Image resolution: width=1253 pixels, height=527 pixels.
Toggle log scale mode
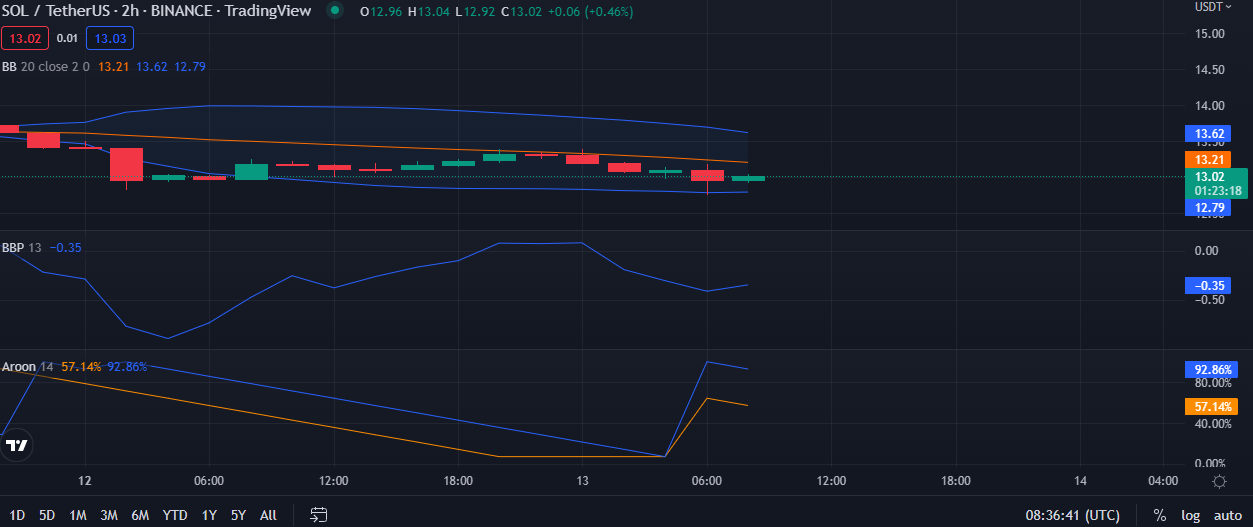1190,515
